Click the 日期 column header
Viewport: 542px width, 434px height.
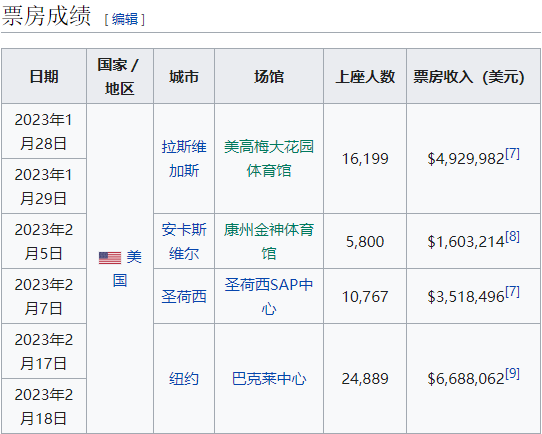[44, 76]
